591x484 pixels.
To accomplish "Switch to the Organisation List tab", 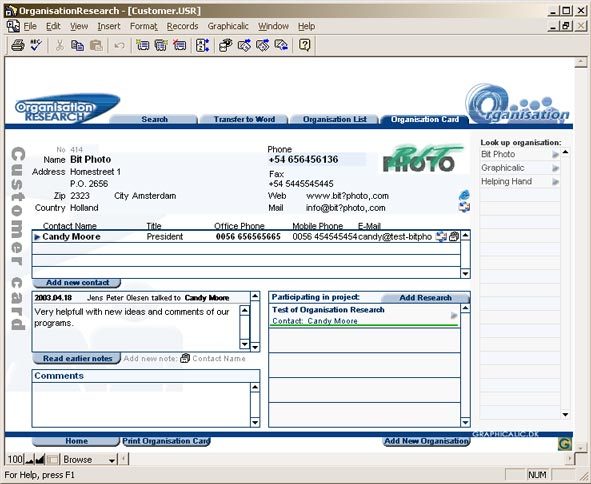I will click(335, 119).
